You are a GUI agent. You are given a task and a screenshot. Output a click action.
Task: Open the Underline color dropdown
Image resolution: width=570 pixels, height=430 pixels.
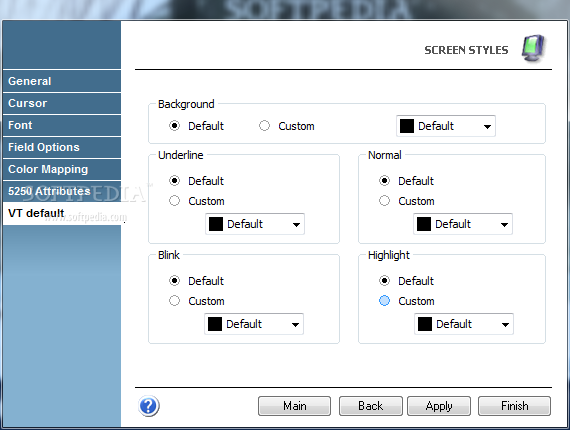pos(255,224)
